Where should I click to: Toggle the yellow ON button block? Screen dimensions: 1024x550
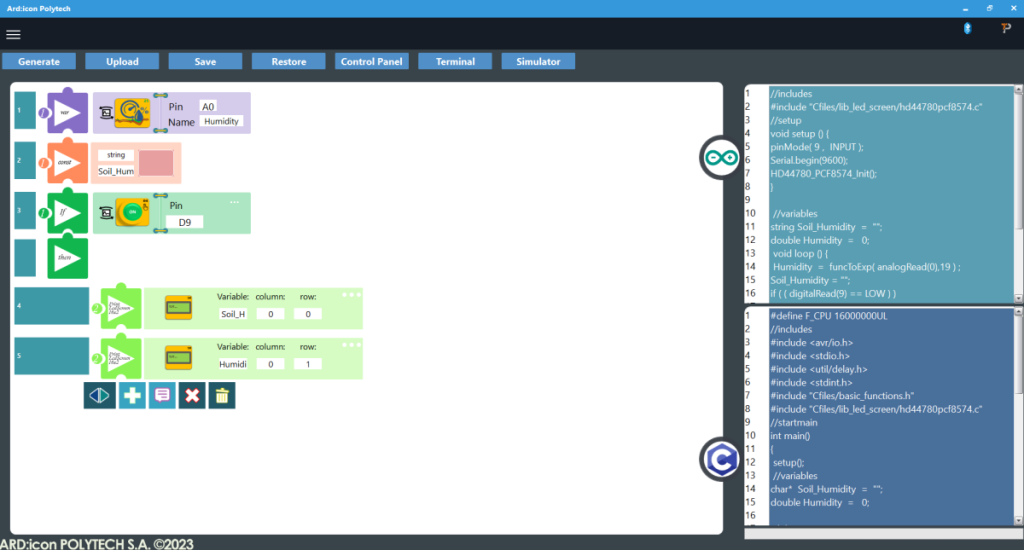[131, 213]
